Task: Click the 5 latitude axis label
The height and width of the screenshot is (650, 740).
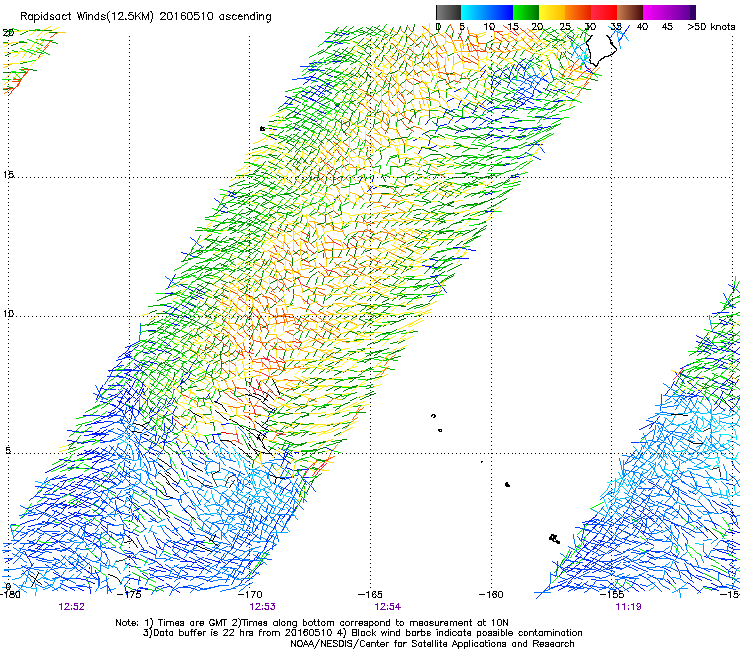Action: click(x=8, y=450)
